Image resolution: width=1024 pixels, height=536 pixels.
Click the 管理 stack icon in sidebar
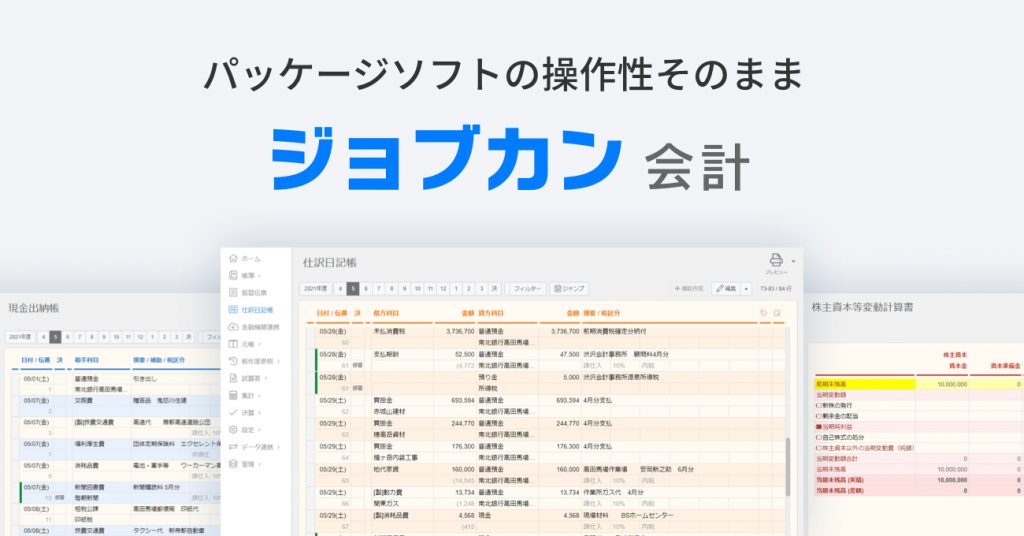pyautogui.click(x=233, y=464)
